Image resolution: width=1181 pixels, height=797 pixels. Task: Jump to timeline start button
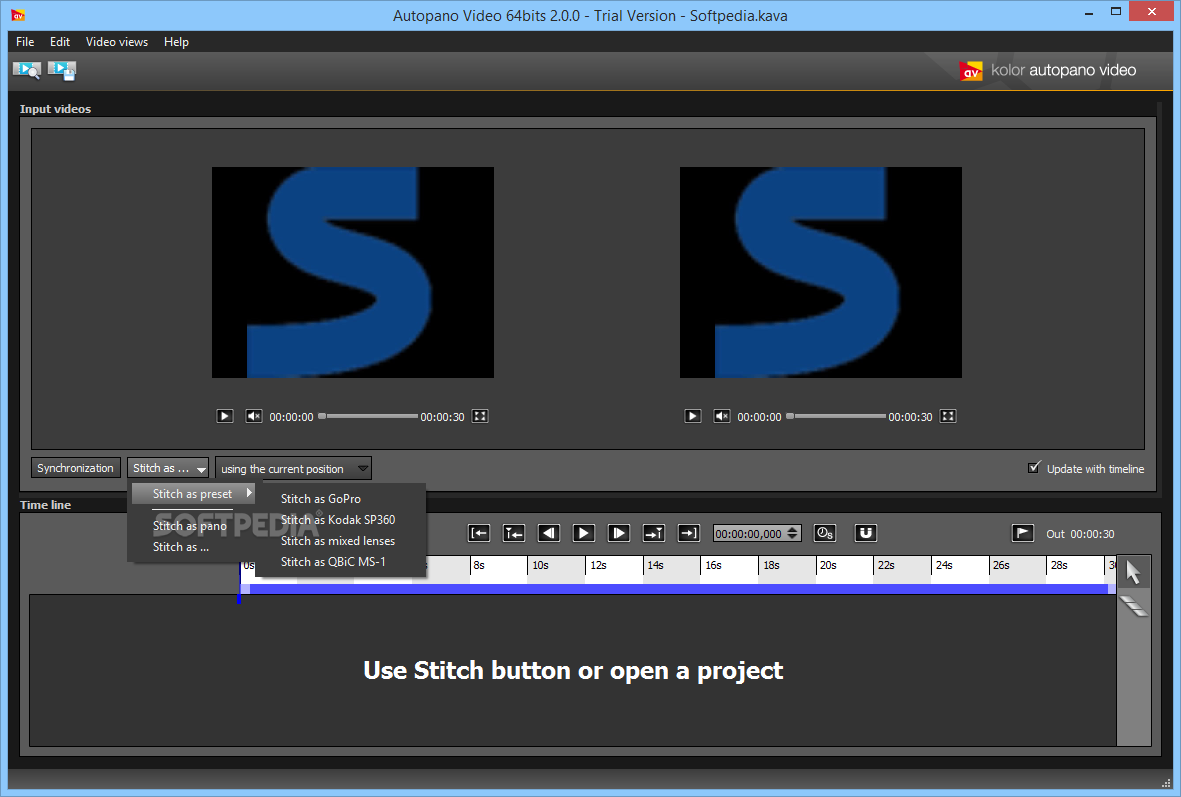click(x=479, y=533)
